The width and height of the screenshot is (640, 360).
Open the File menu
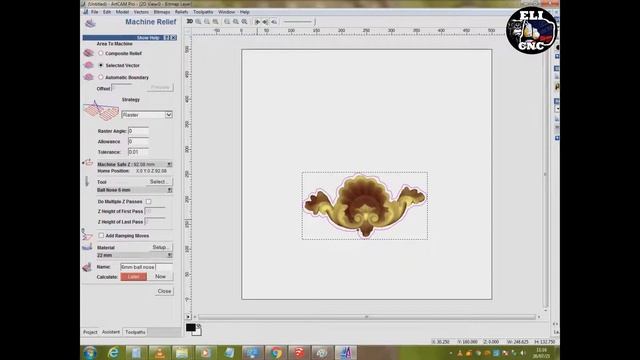click(x=95, y=12)
